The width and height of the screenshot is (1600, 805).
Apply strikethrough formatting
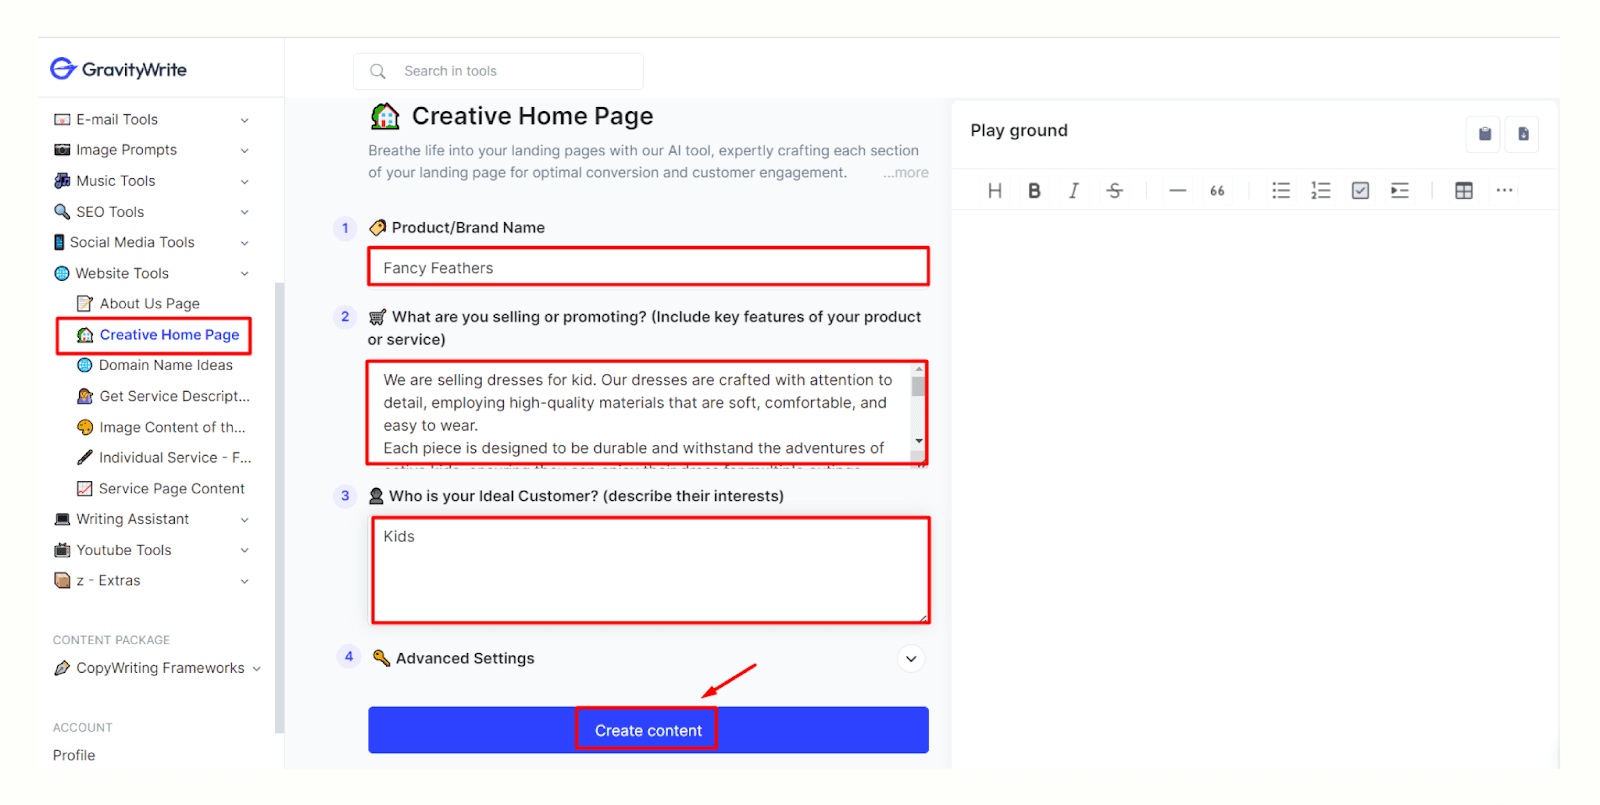[x=1115, y=191]
